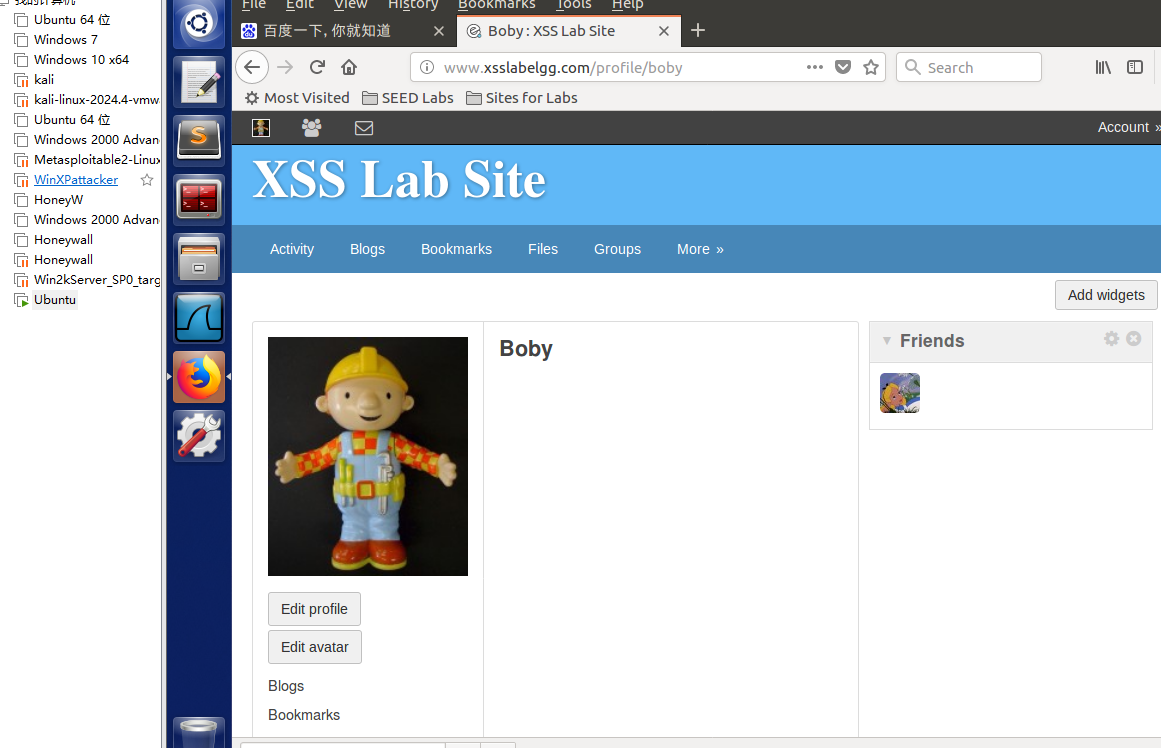Open Firefox from dock
1161x748 pixels.
[198, 377]
